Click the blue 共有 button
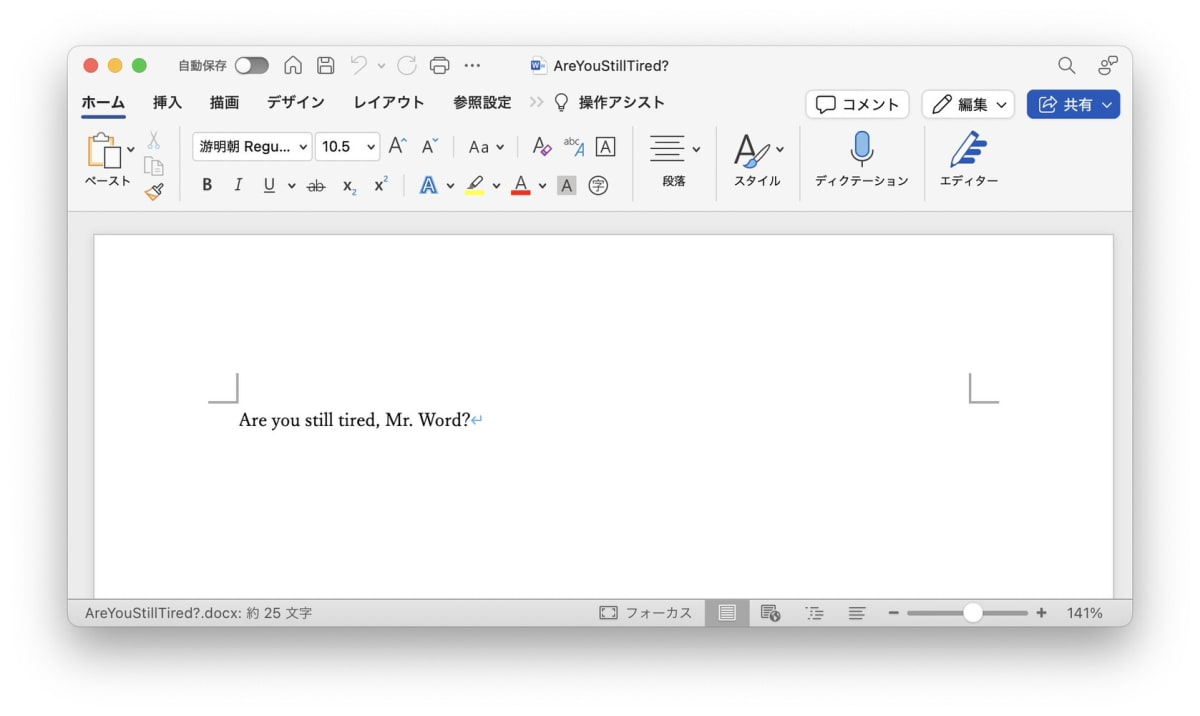This screenshot has width=1200, height=716. [x=1074, y=104]
